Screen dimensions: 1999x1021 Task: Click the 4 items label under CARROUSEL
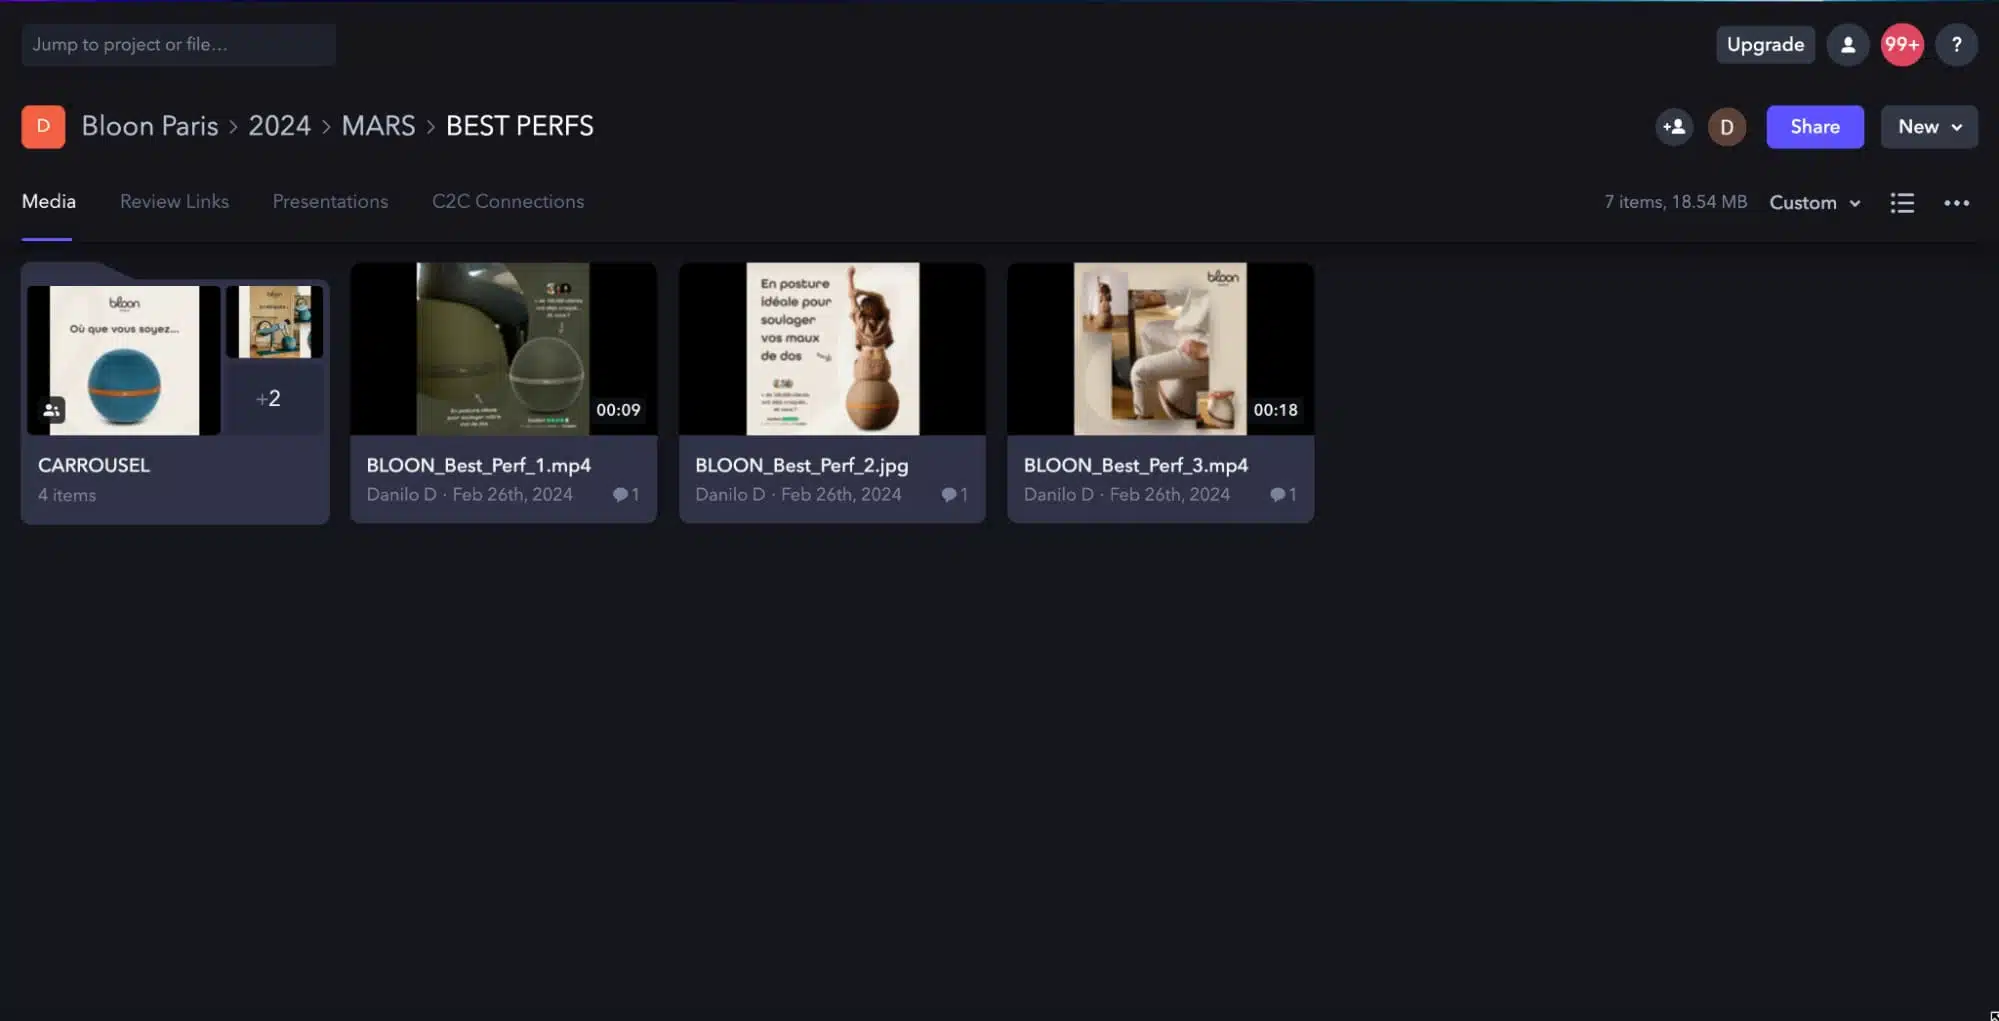67,495
